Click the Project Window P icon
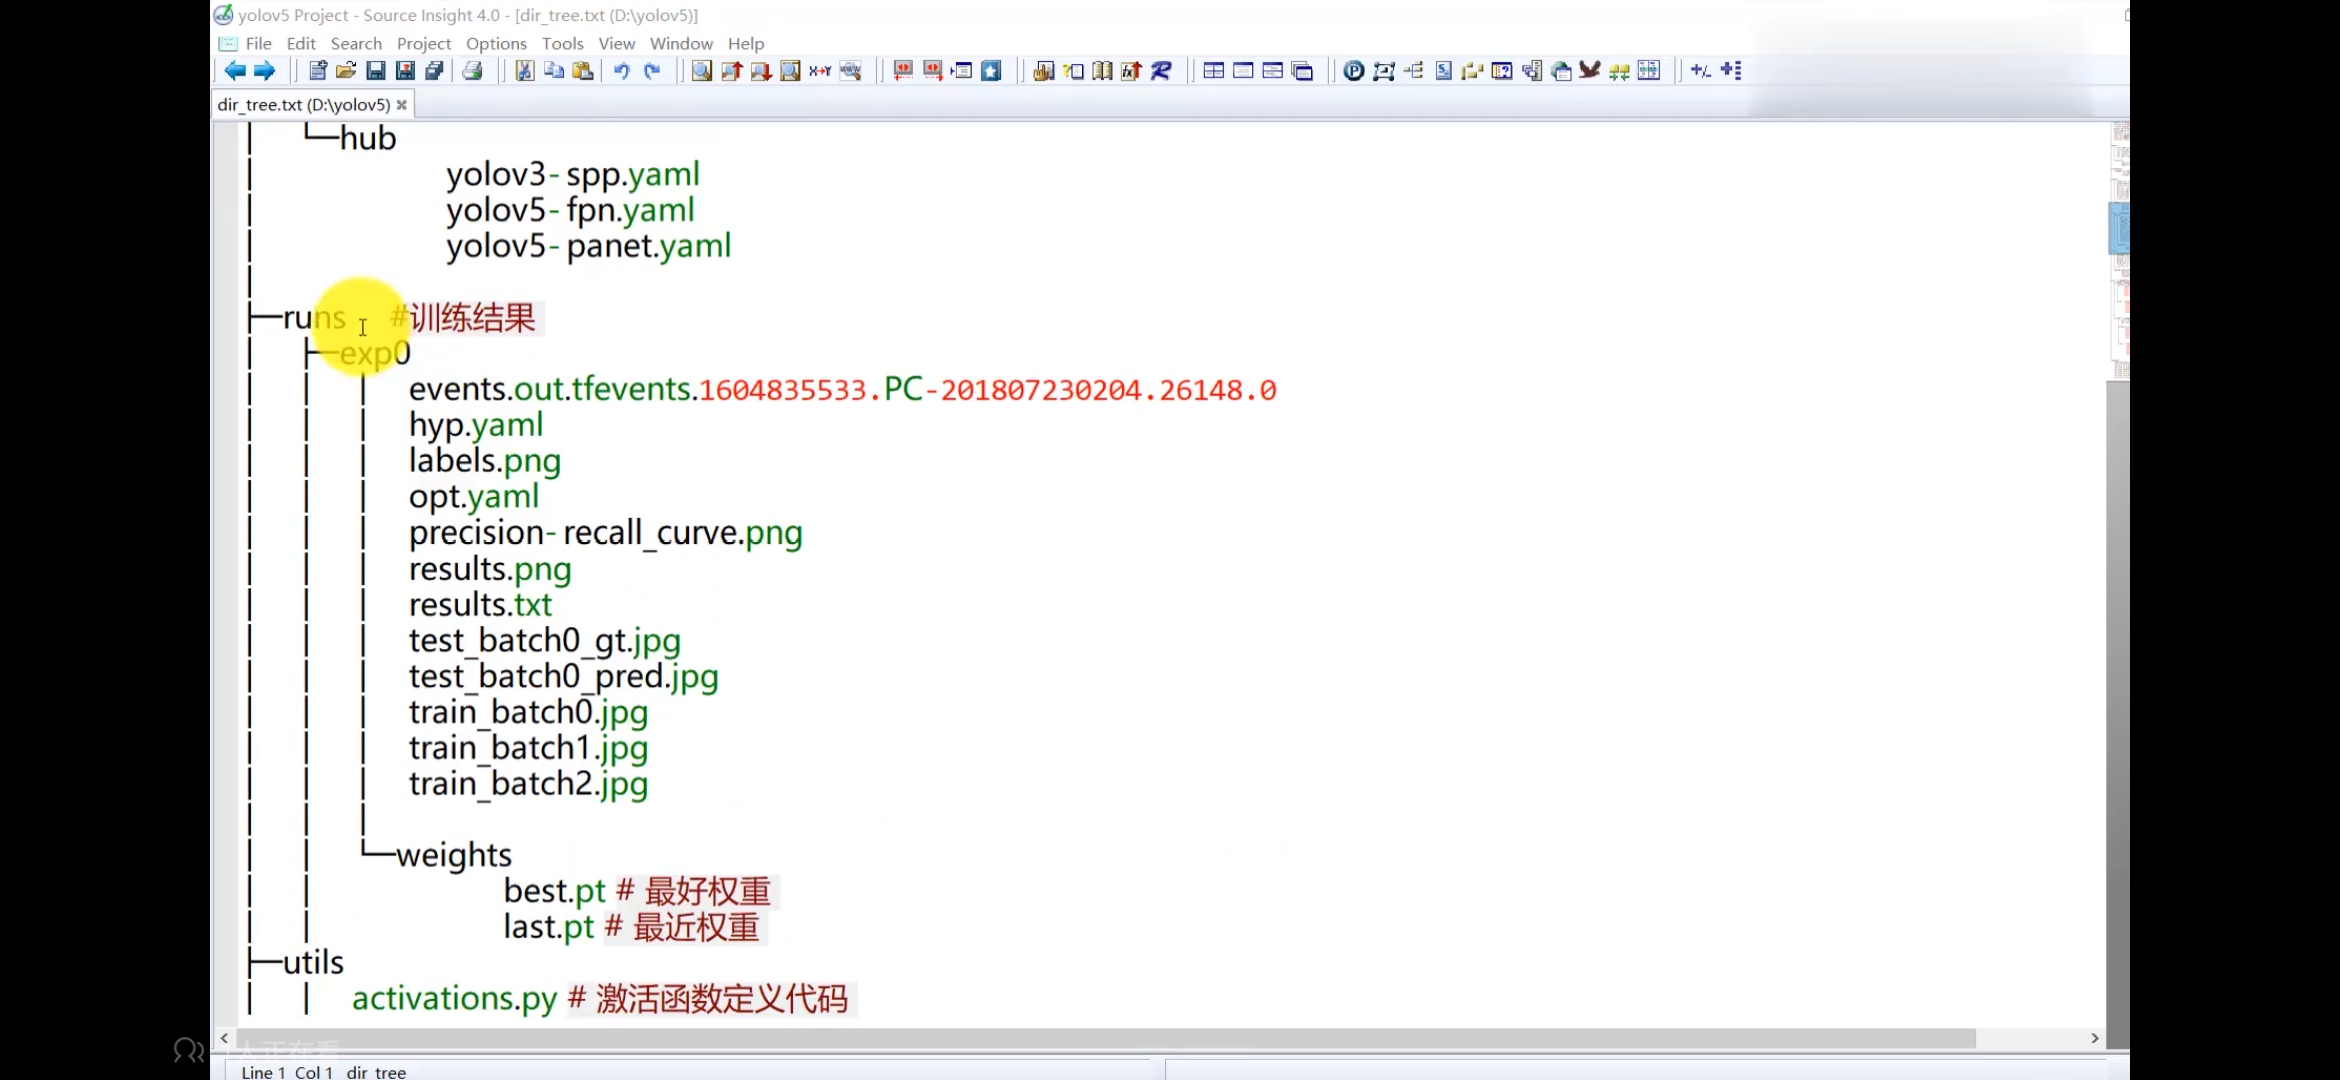The image size is (2340, 1080). [x=1353, y=71]
